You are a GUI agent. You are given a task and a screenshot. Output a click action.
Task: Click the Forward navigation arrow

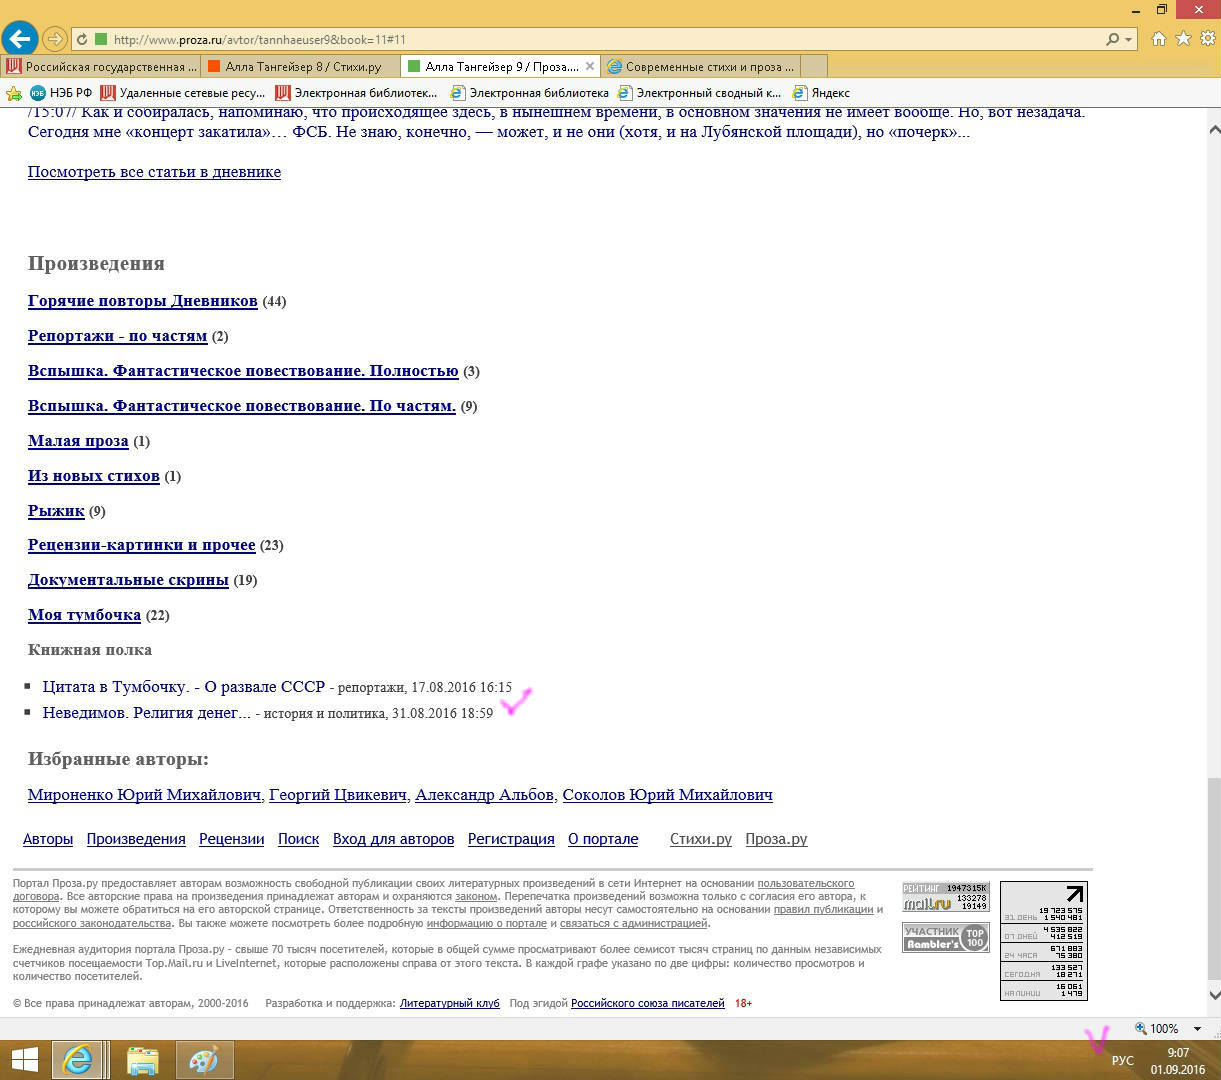point(54,39)
